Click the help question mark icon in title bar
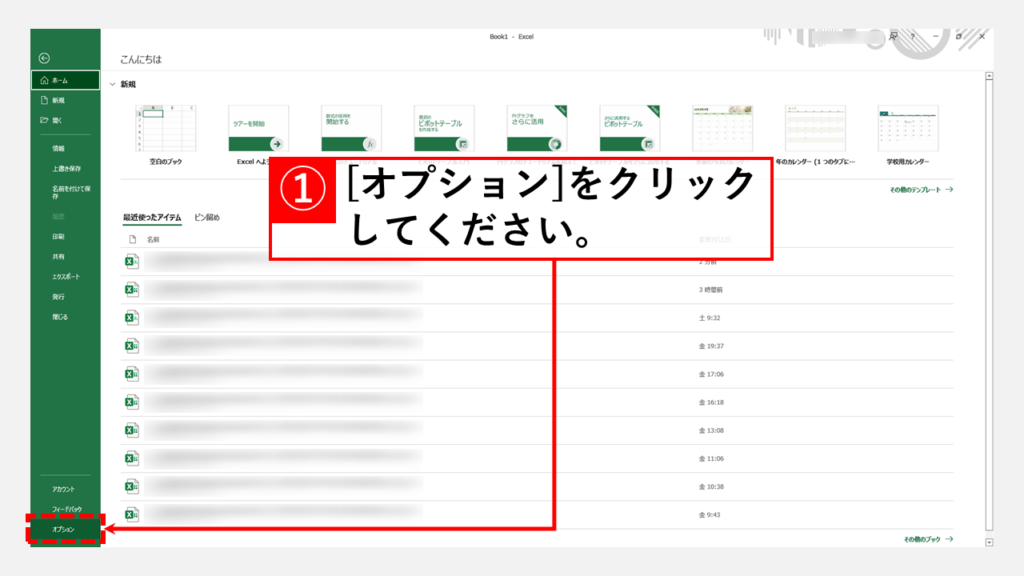Viewport: 1024px width, 576px height. [911, 36]
